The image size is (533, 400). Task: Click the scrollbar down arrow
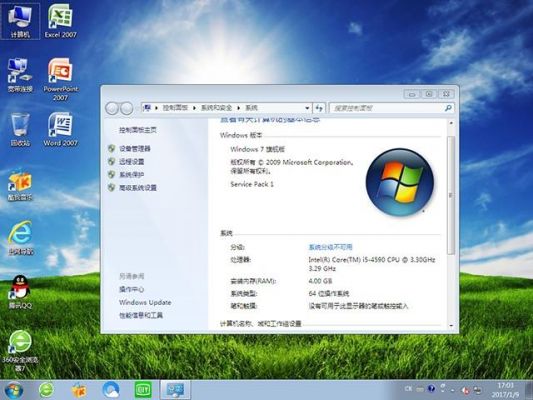click(451, 326)
